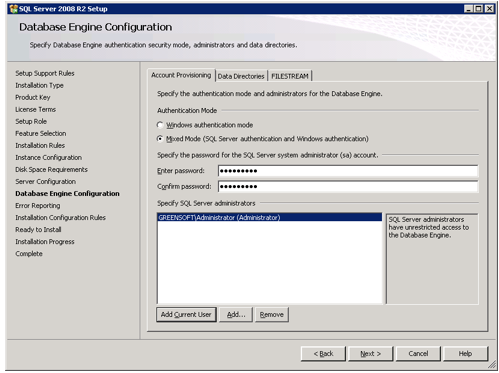Click Server Configuration step
The width and height of the screenshot is (499, 373).
click(45, 181)
